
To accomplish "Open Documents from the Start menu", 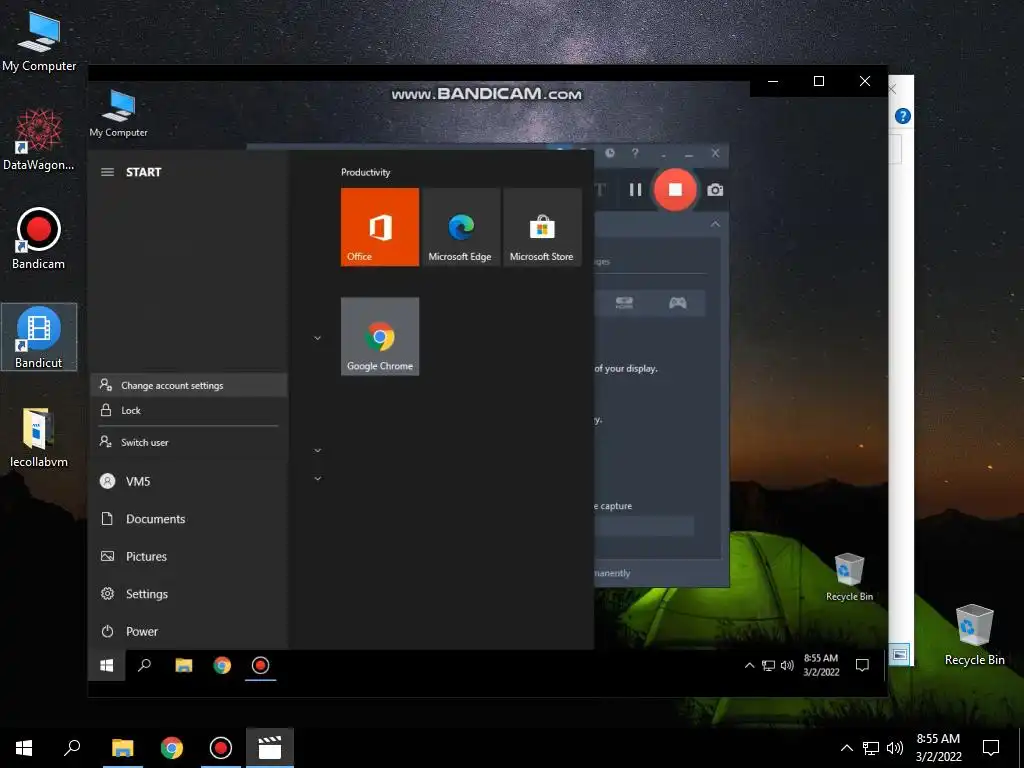I will [189, 519].
